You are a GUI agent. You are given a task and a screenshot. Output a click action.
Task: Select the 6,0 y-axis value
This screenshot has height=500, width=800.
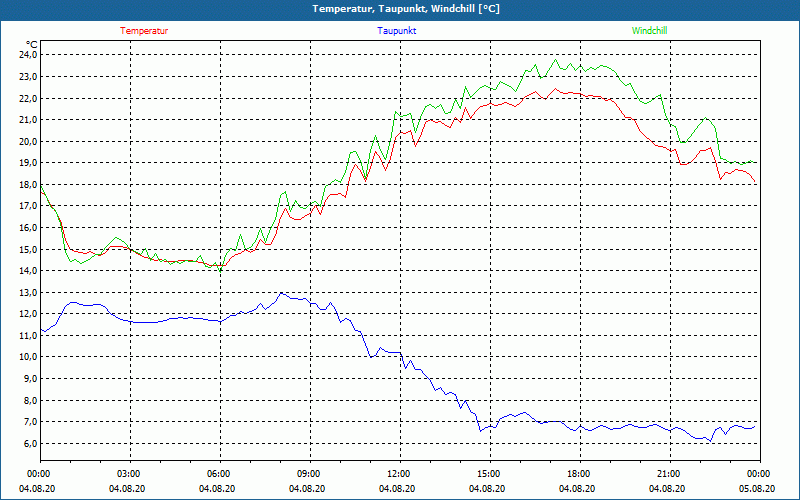[x=30, y=443]
